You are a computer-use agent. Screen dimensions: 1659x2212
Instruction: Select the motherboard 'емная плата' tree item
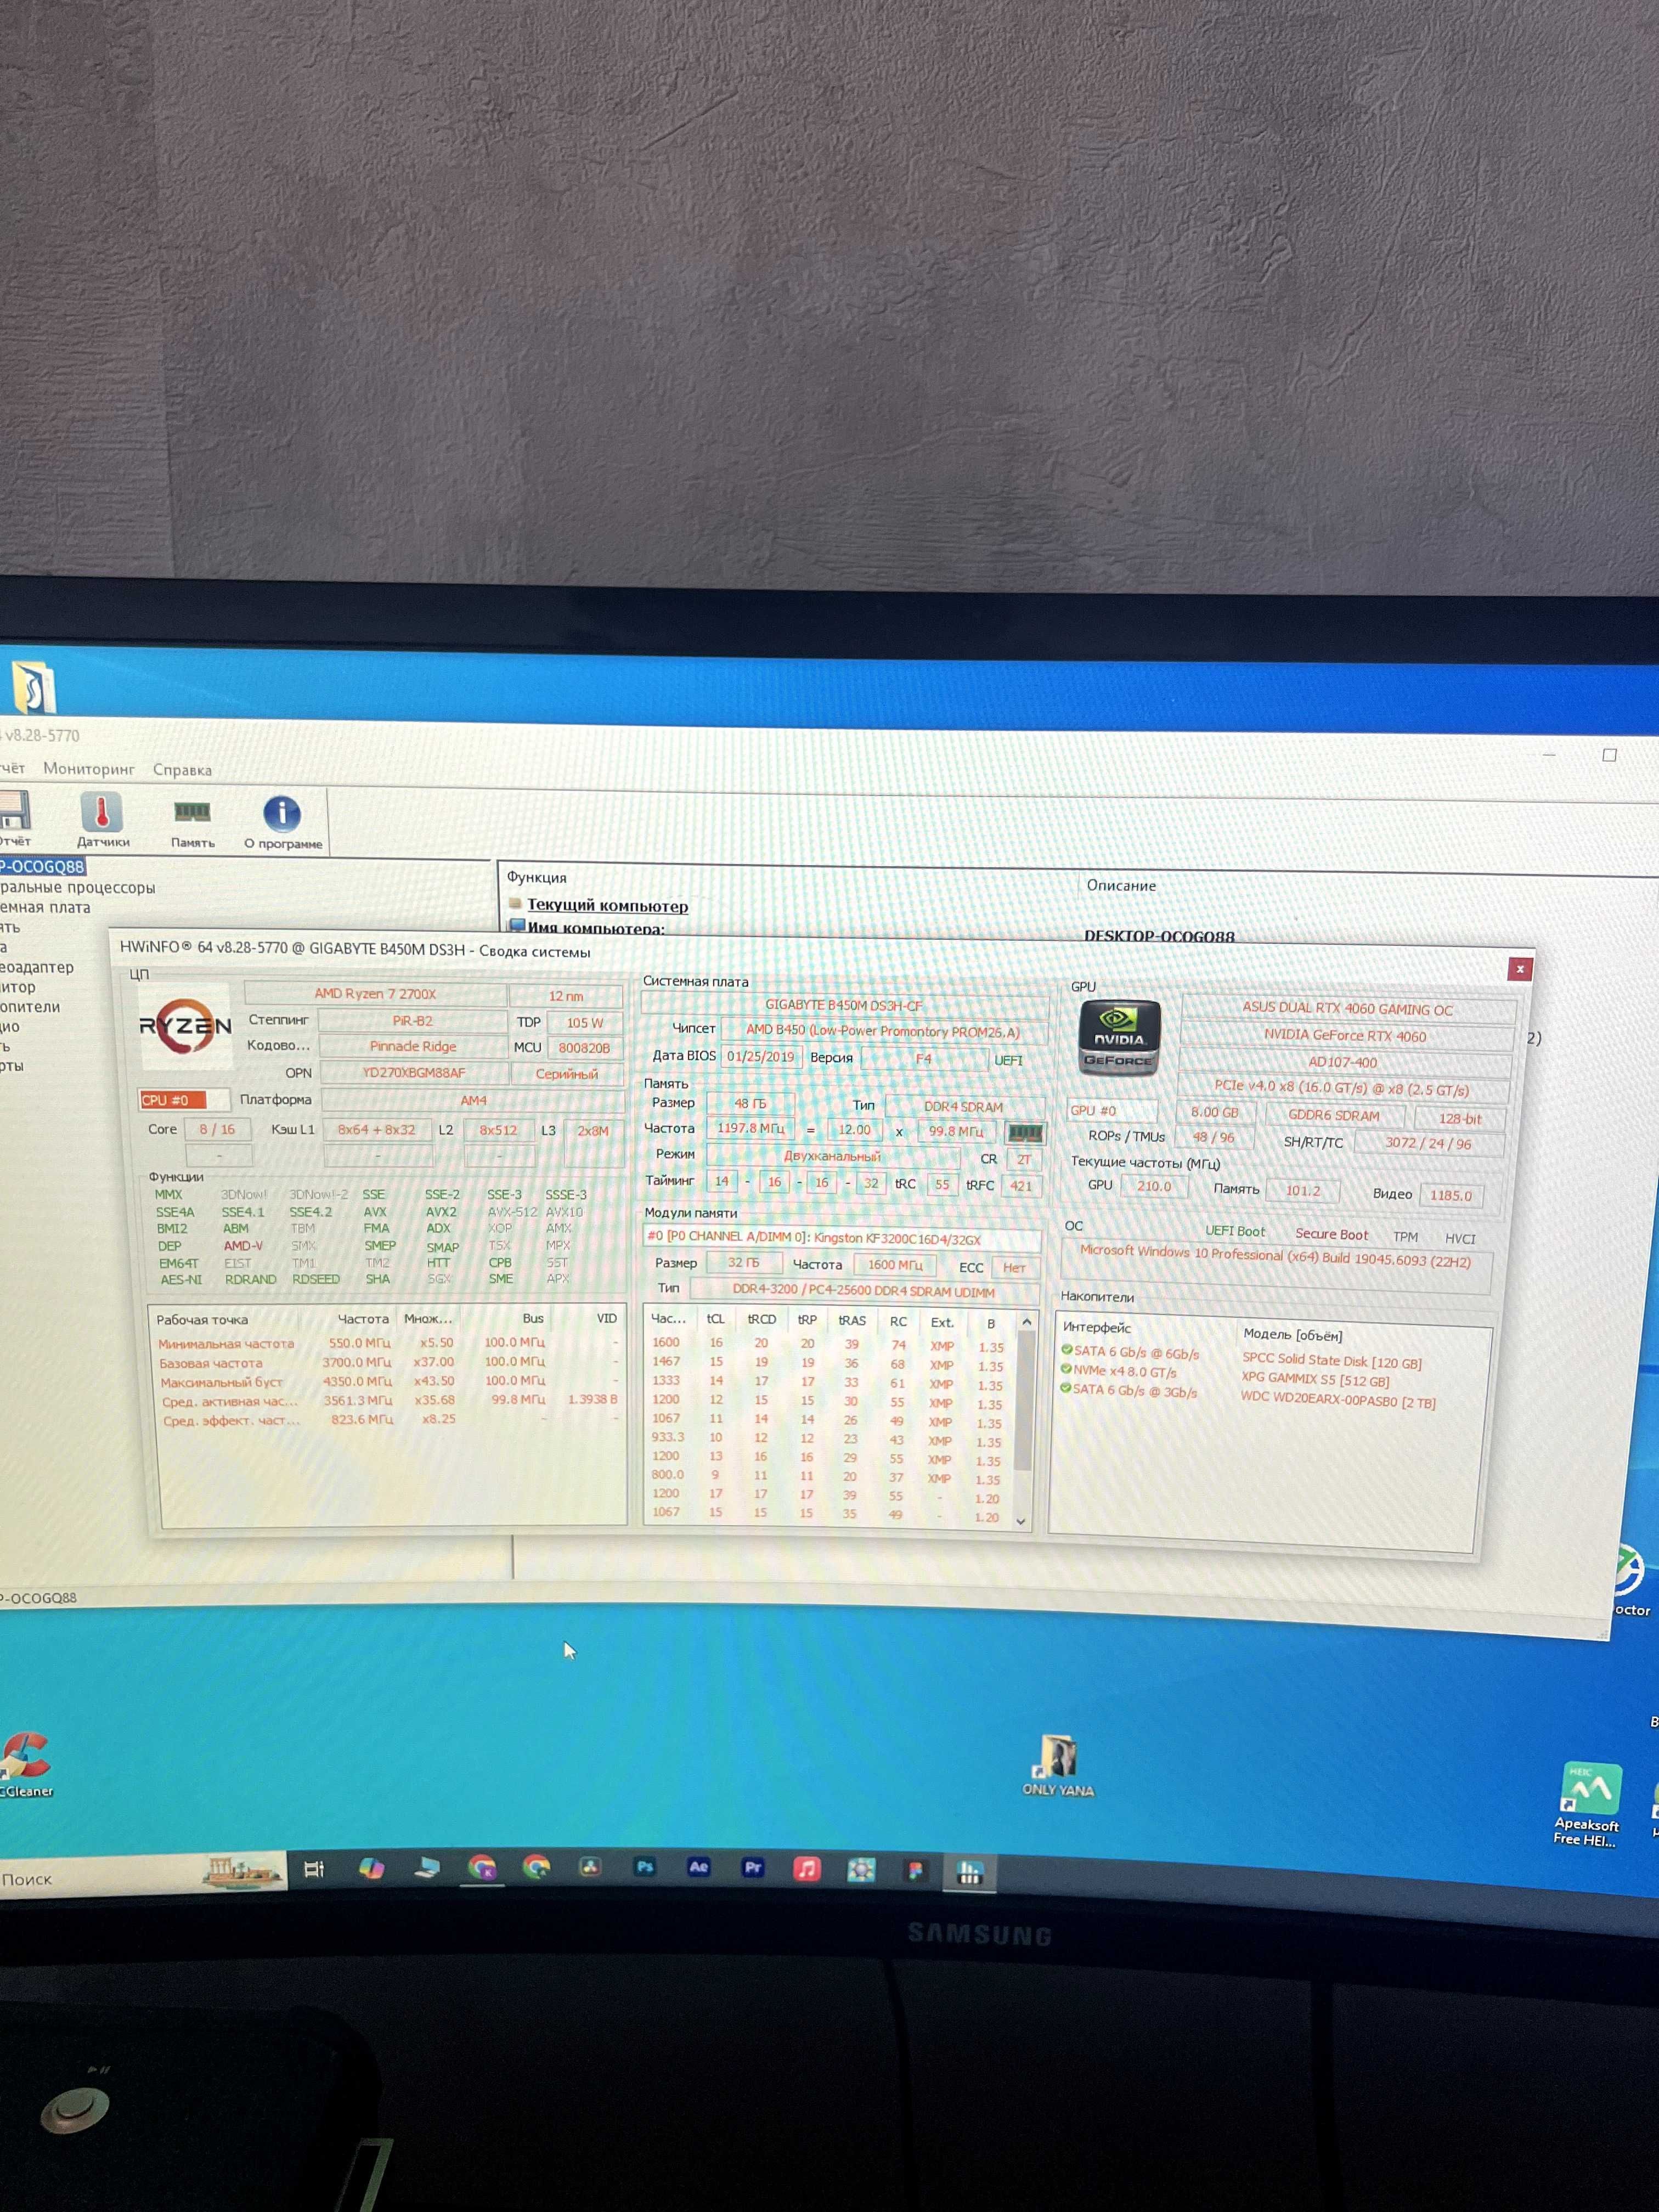45,907
